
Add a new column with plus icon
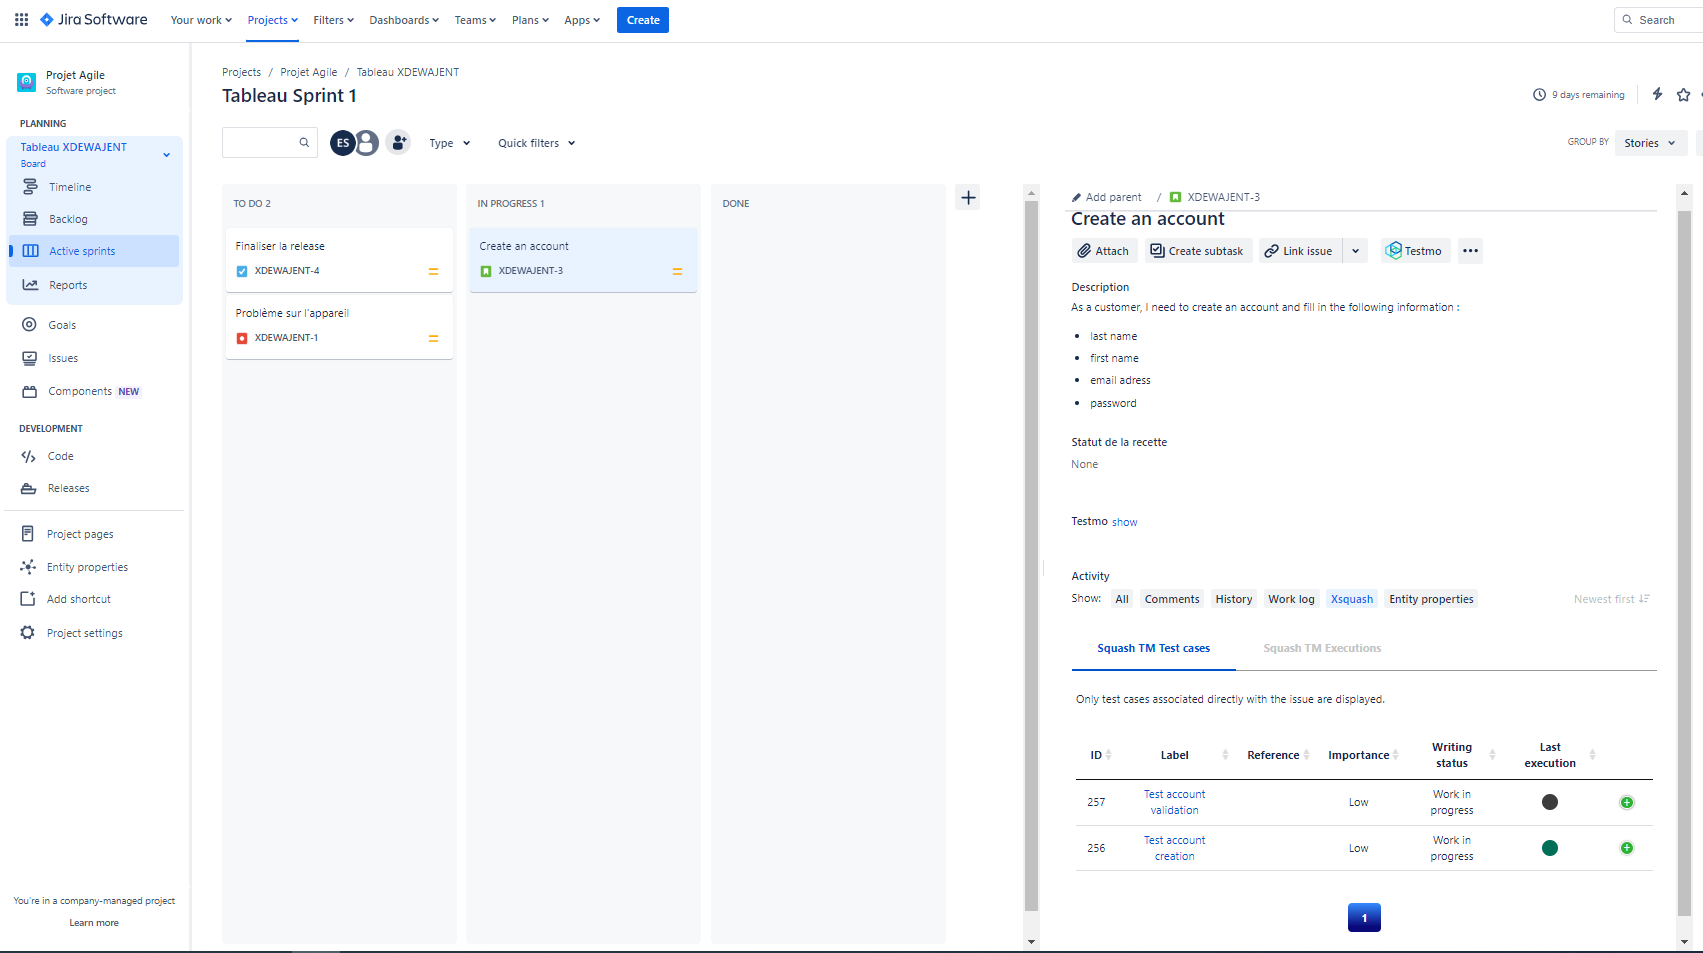point(968,198)
